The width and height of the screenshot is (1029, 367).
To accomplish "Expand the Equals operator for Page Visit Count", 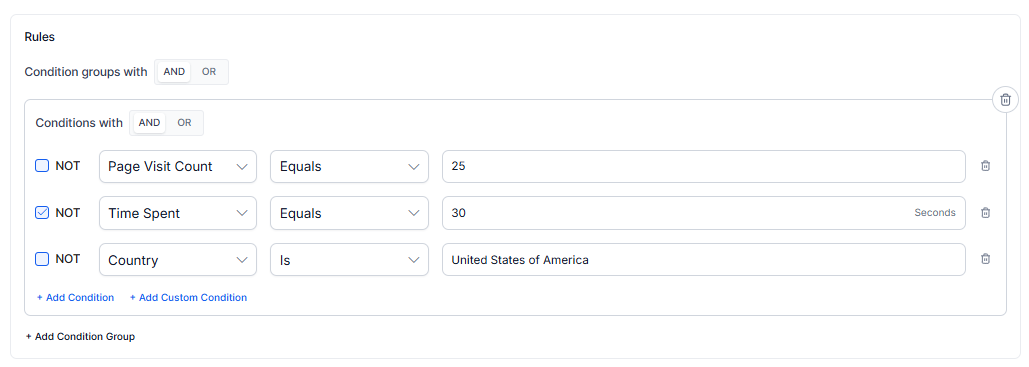I will (349, 167).
